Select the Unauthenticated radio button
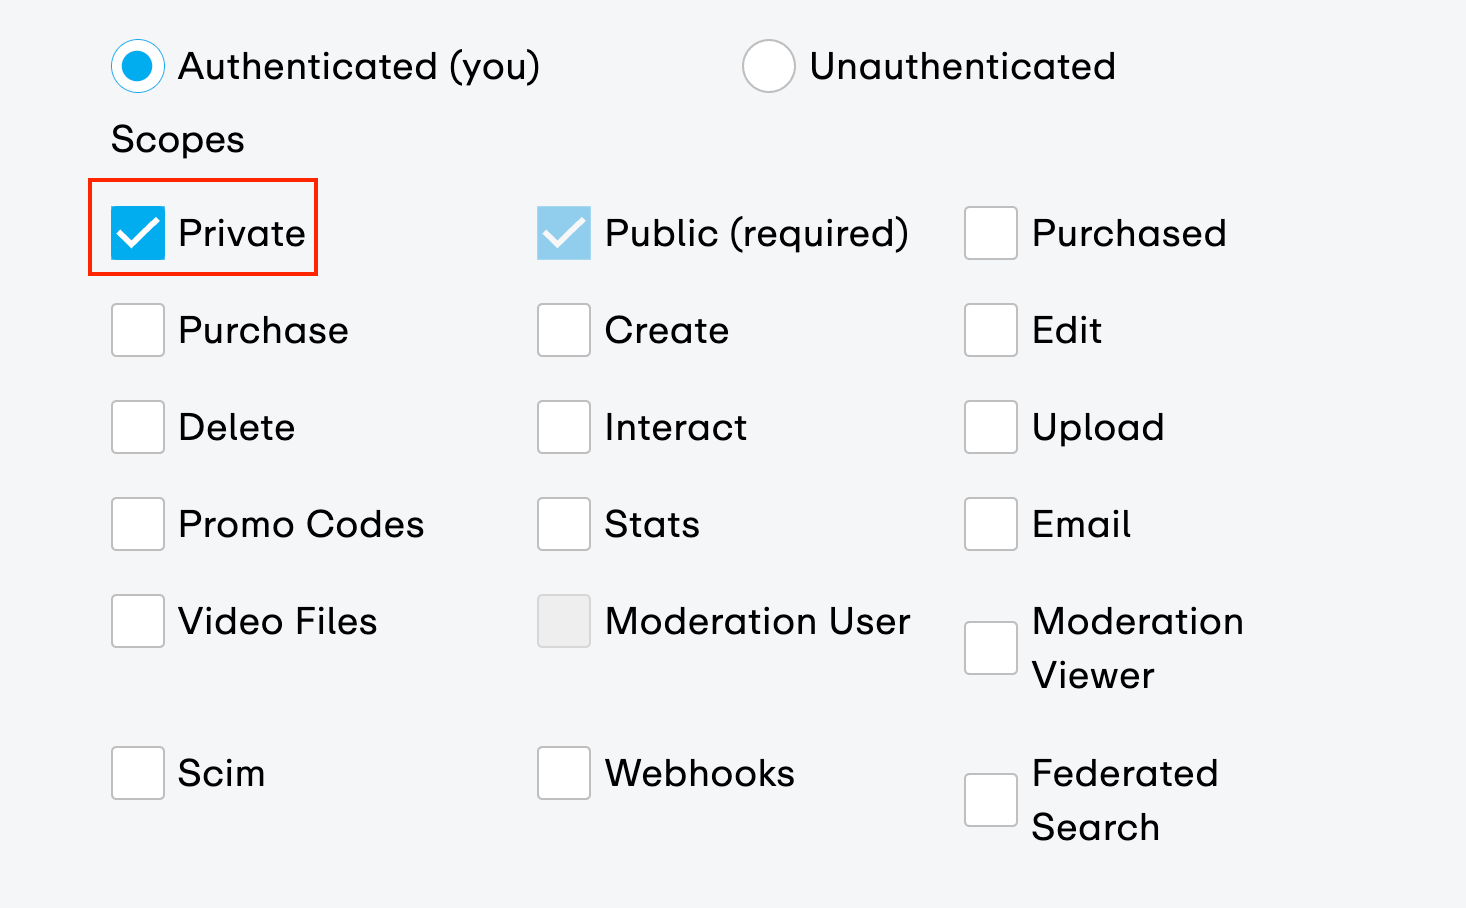Image resolution: width=1466 pixels, height=908 pixels. (x=768, y=66)
